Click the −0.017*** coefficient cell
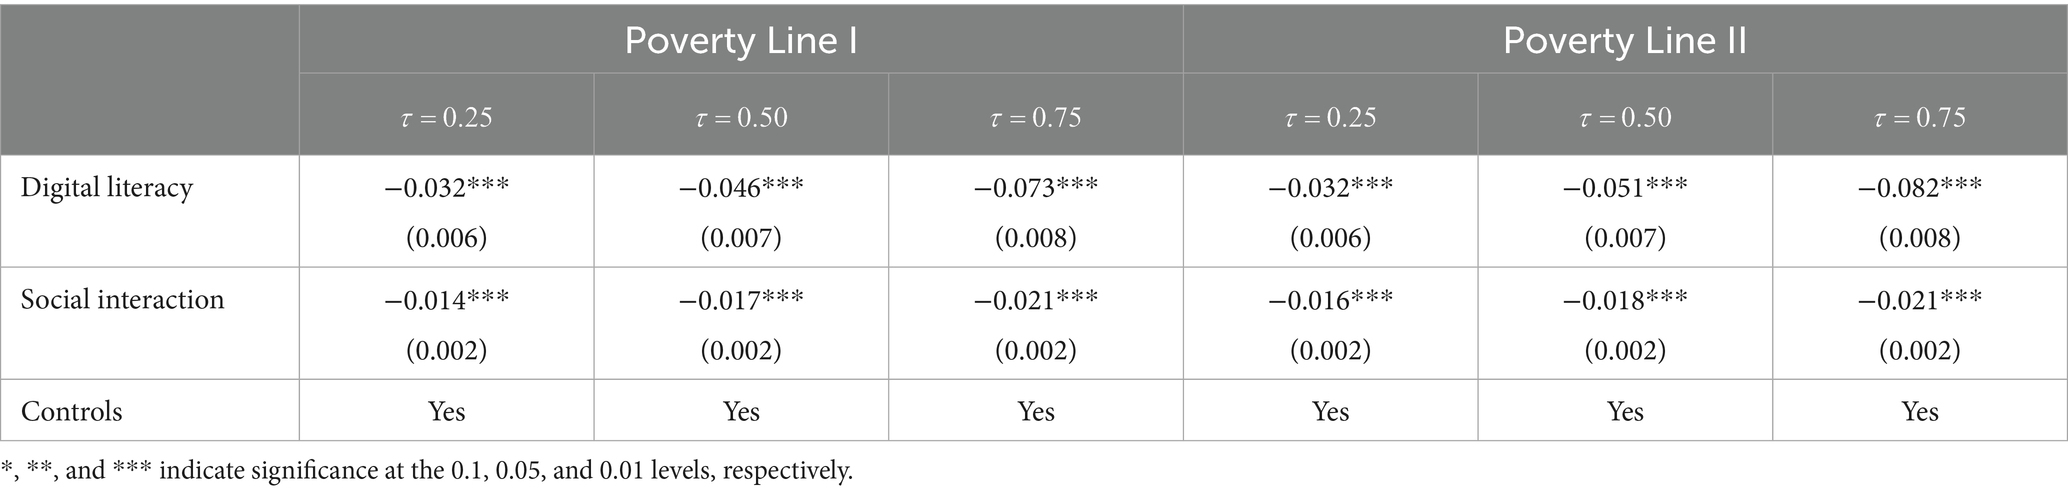Screen dimensions: 2068x495 tap(741, 300)
